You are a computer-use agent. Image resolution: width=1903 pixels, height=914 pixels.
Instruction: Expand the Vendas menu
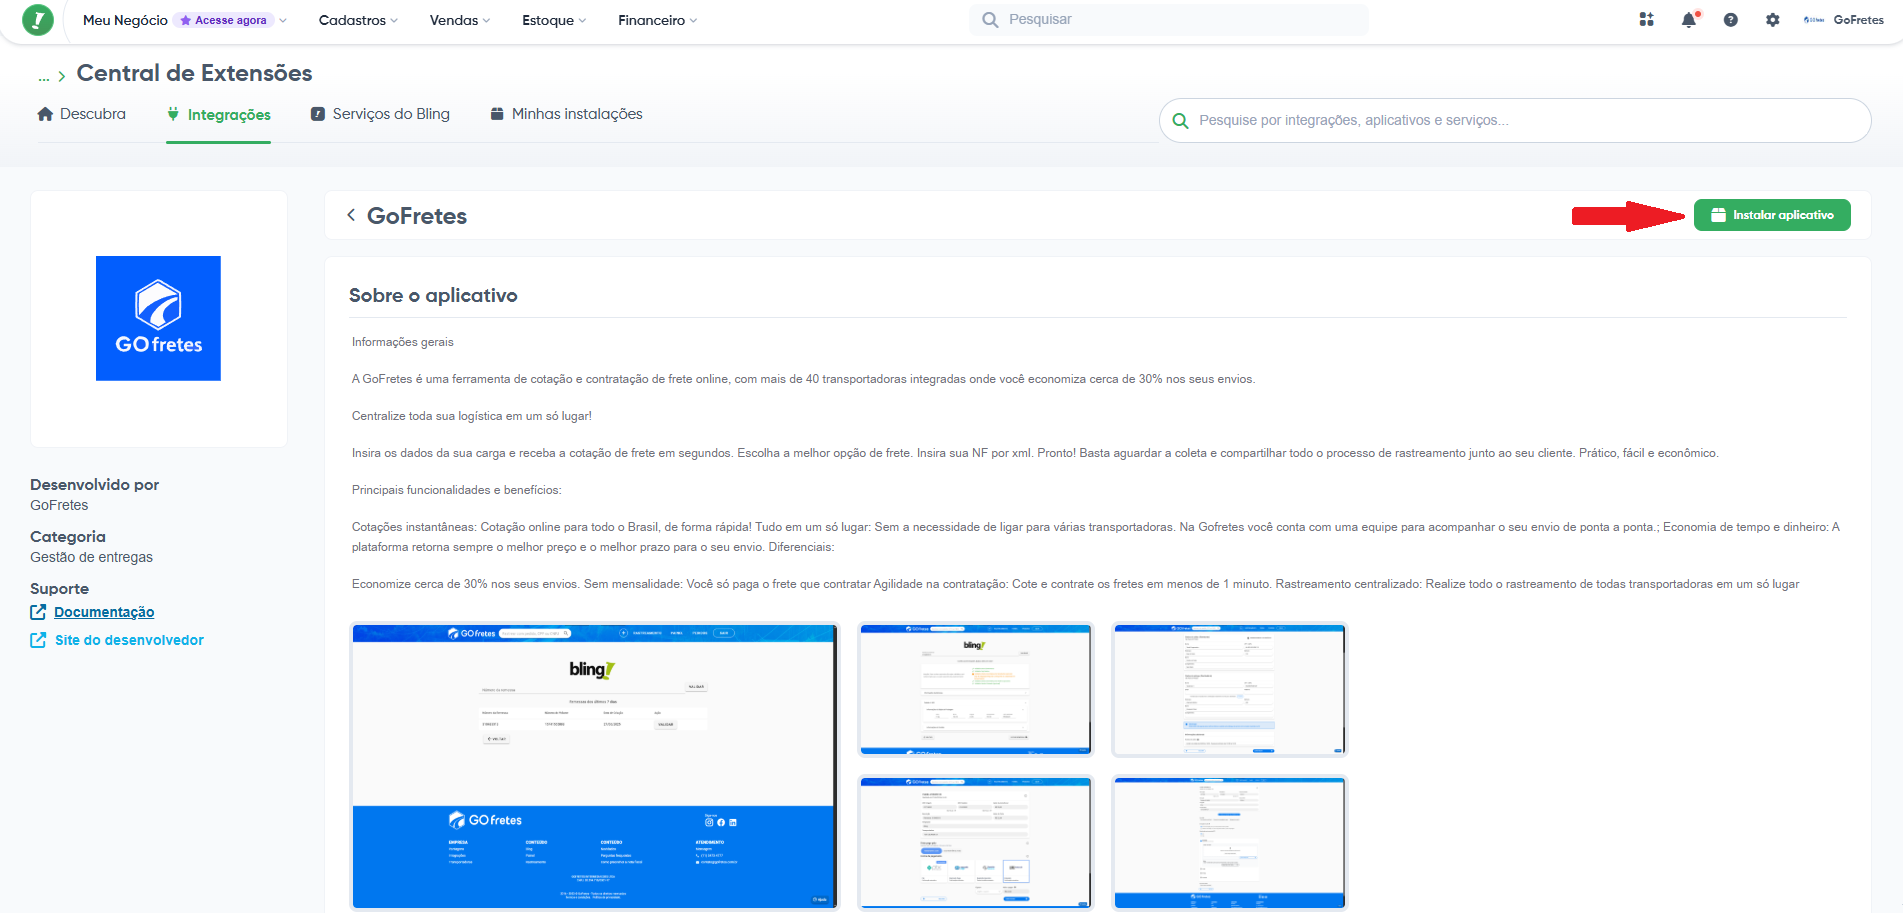point(460,20)
